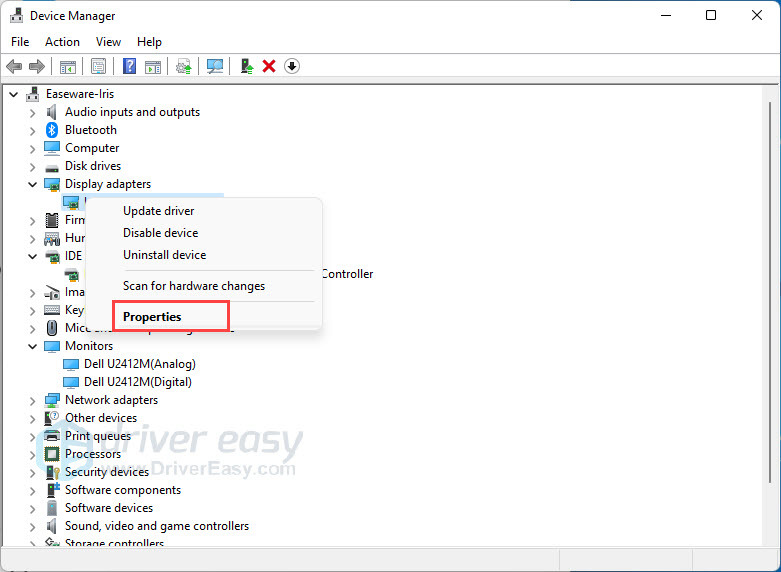Expand the Network adapters category
Image resolution: width=781 pixels, height=572 pixels.
pos(33,400)
